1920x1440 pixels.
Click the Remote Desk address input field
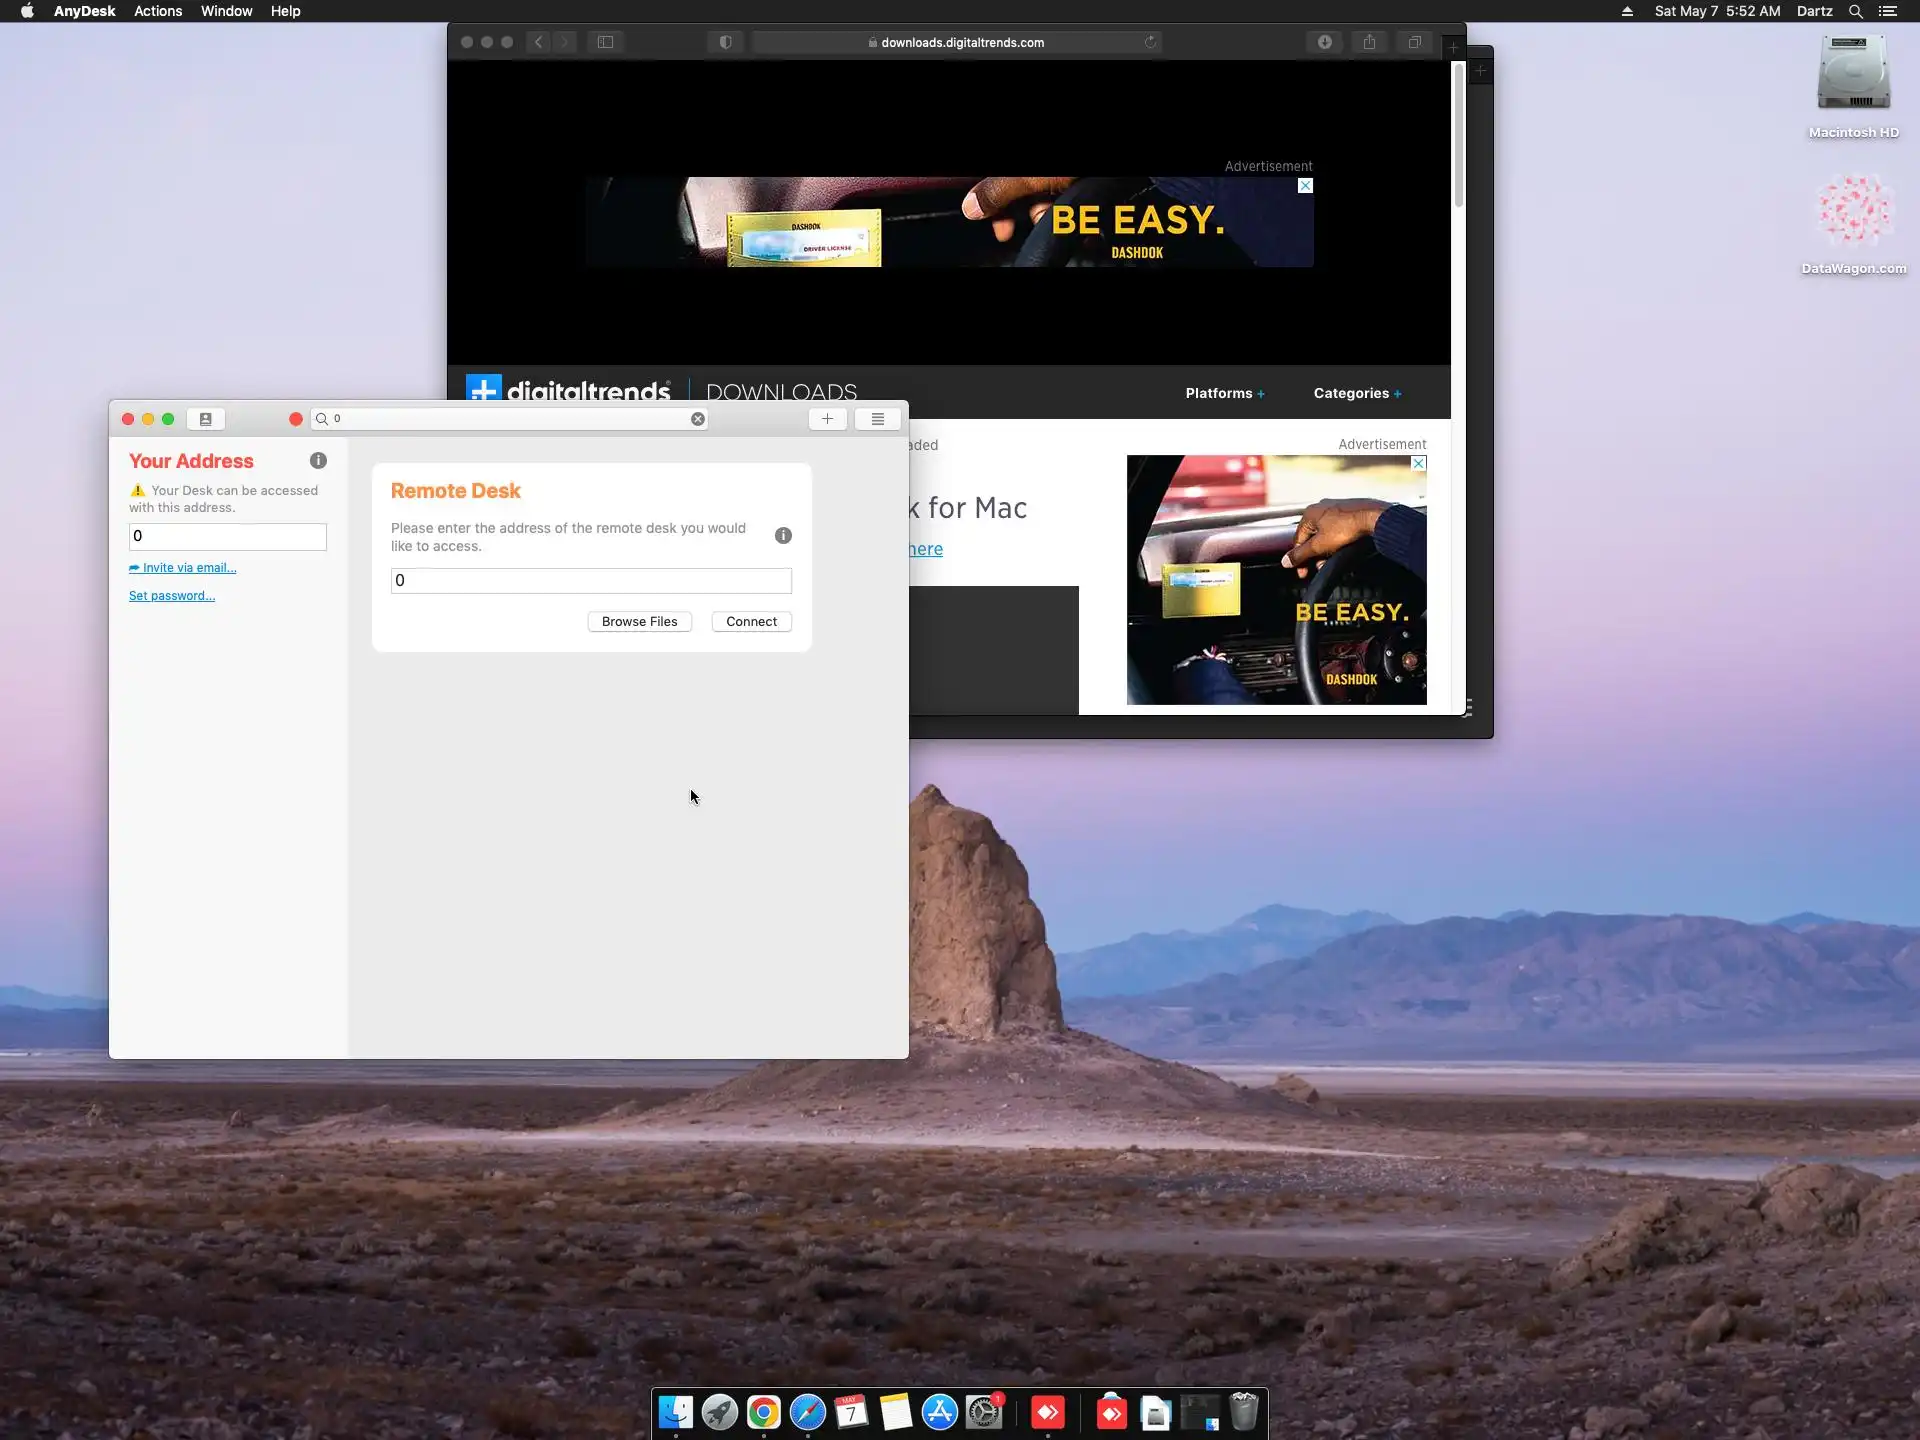[591, 581]
